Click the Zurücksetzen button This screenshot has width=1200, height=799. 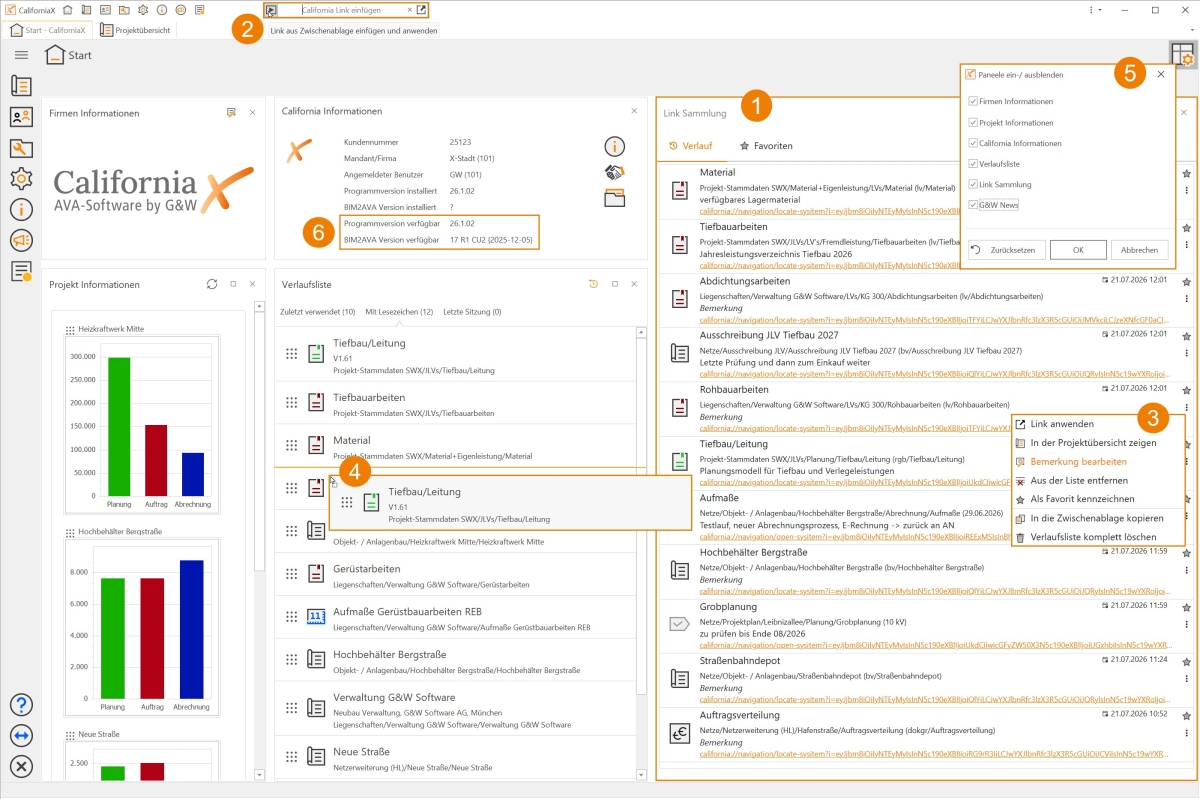pos(1007,250)
